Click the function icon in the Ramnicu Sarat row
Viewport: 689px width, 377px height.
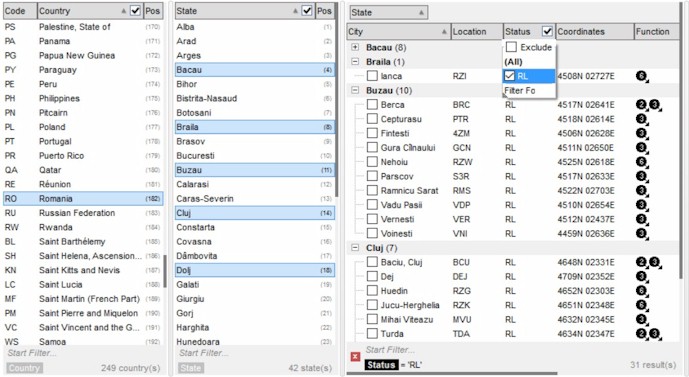coord(641,191)
